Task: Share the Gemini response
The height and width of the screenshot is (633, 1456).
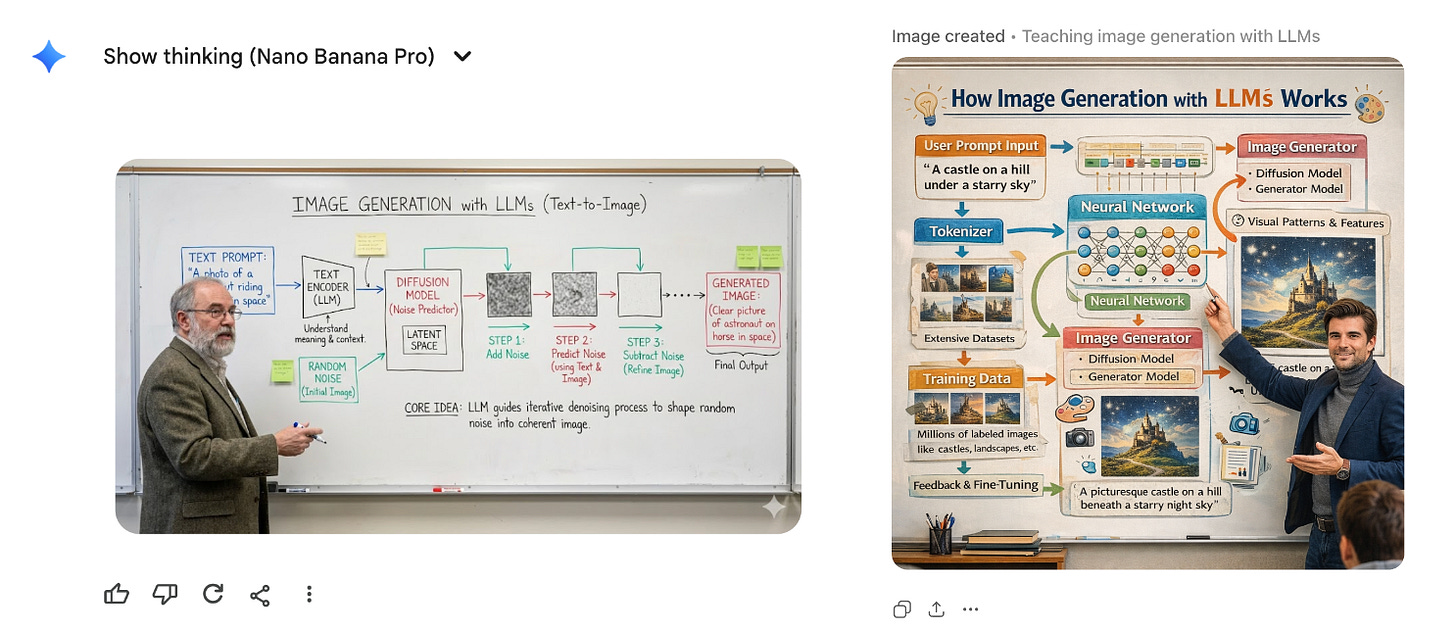Action: pos(260,595)
